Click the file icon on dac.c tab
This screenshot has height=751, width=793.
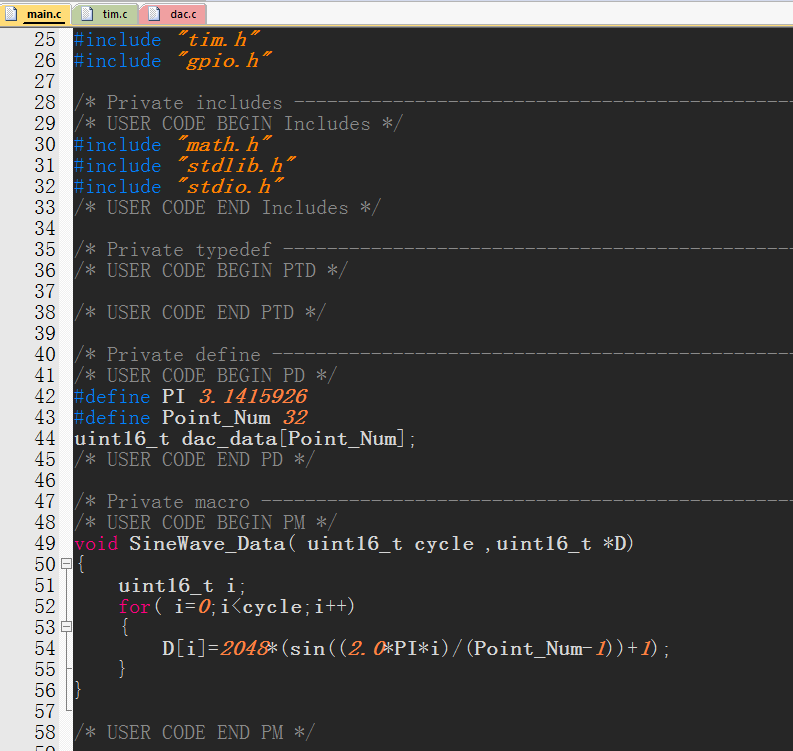154,14
